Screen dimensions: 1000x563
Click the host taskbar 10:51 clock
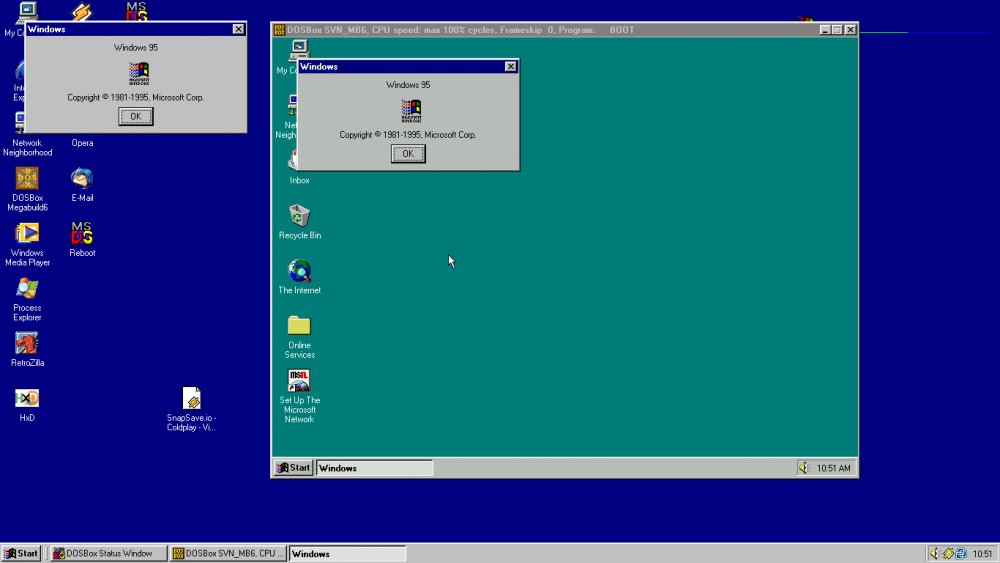pyautogui.click(x=982, y=553)
